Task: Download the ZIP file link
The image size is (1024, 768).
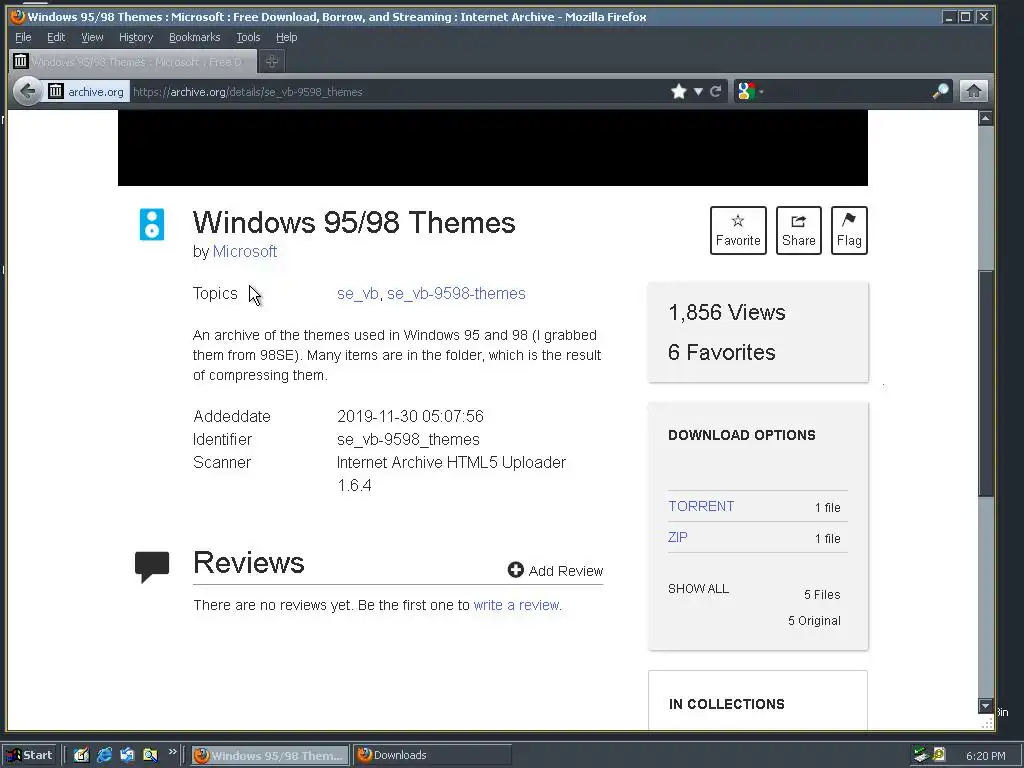Action: tap(677, 537)
